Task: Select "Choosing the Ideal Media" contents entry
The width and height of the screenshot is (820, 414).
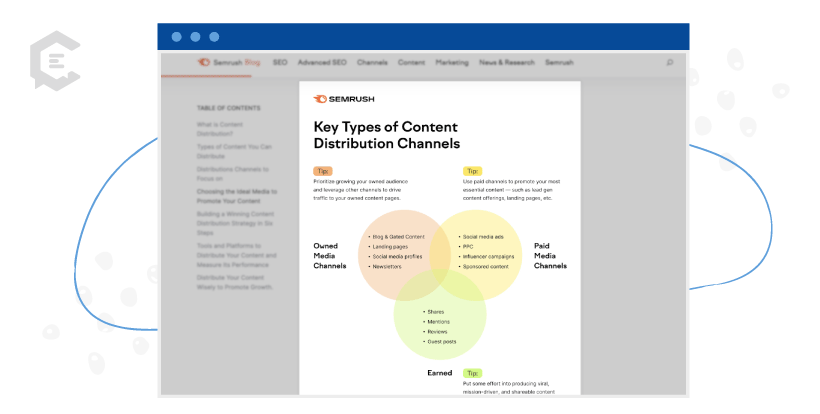Action: tap(237, 195)
